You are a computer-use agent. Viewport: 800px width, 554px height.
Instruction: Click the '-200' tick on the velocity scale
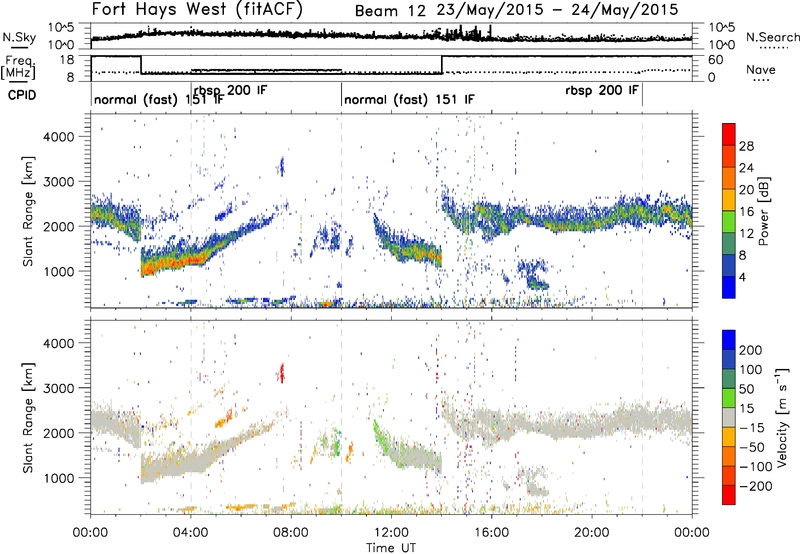tap(756, 486)
